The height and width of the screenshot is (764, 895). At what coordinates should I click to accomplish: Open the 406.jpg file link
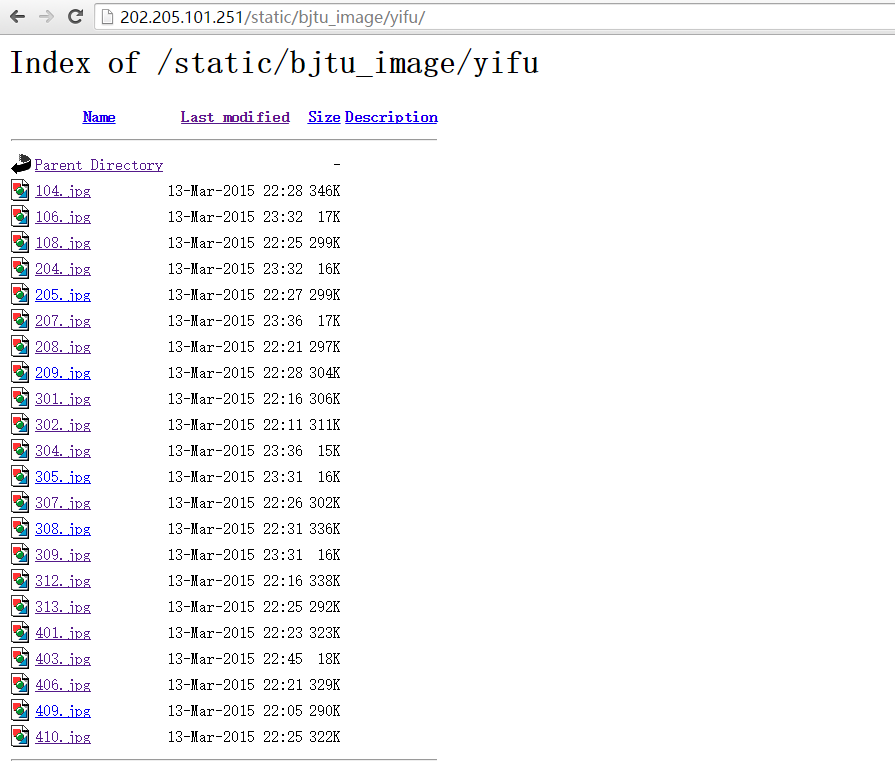[x=63, y=685]
